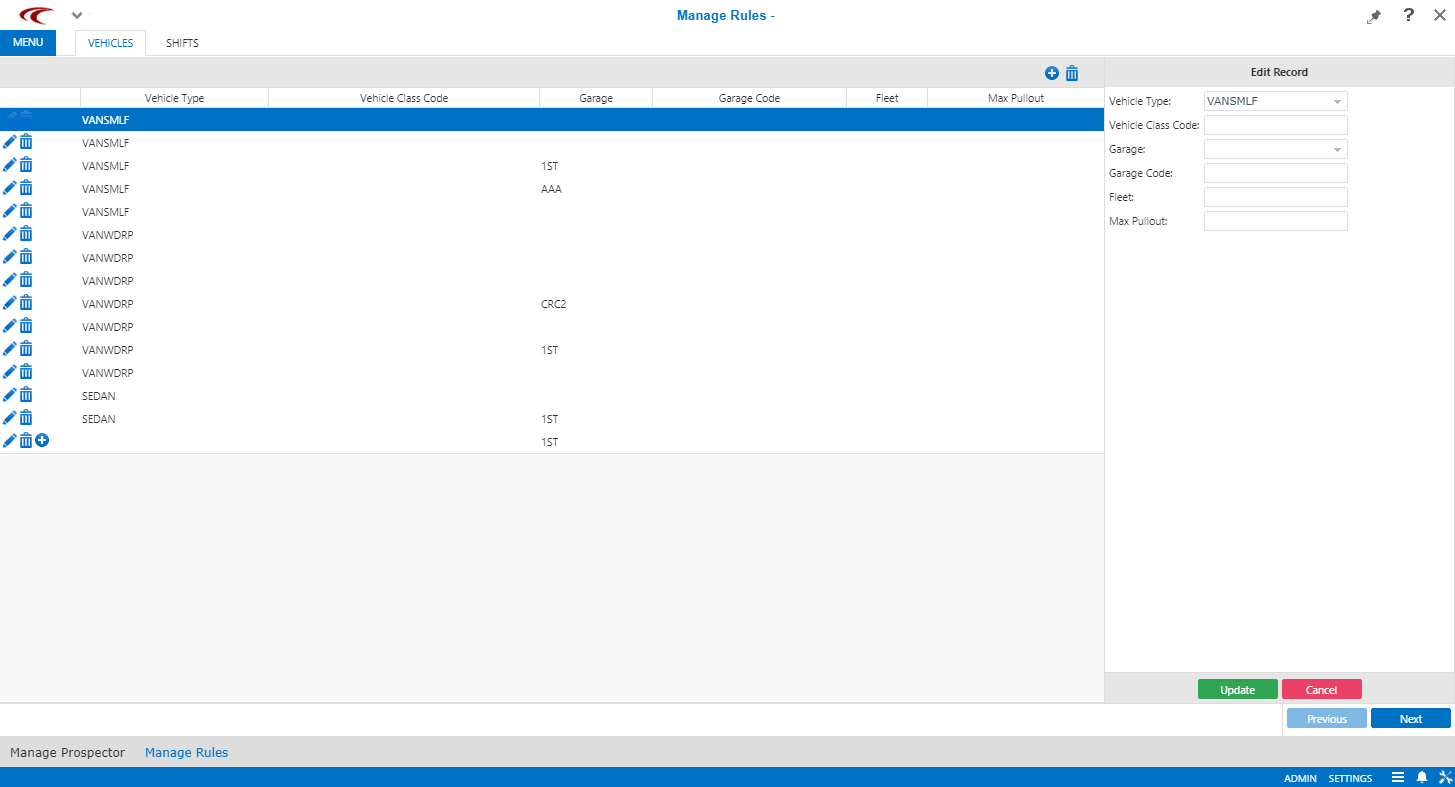Open the Manage Prospector link
1455x787 pixels.
[67, 752]
